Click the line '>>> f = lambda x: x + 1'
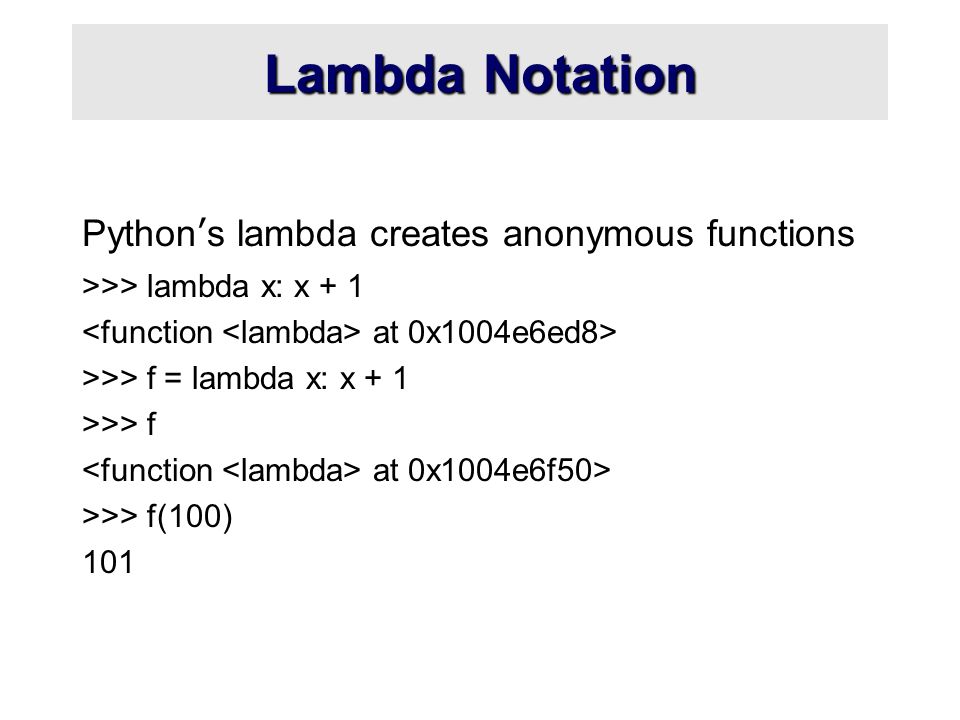 (245, 378)
